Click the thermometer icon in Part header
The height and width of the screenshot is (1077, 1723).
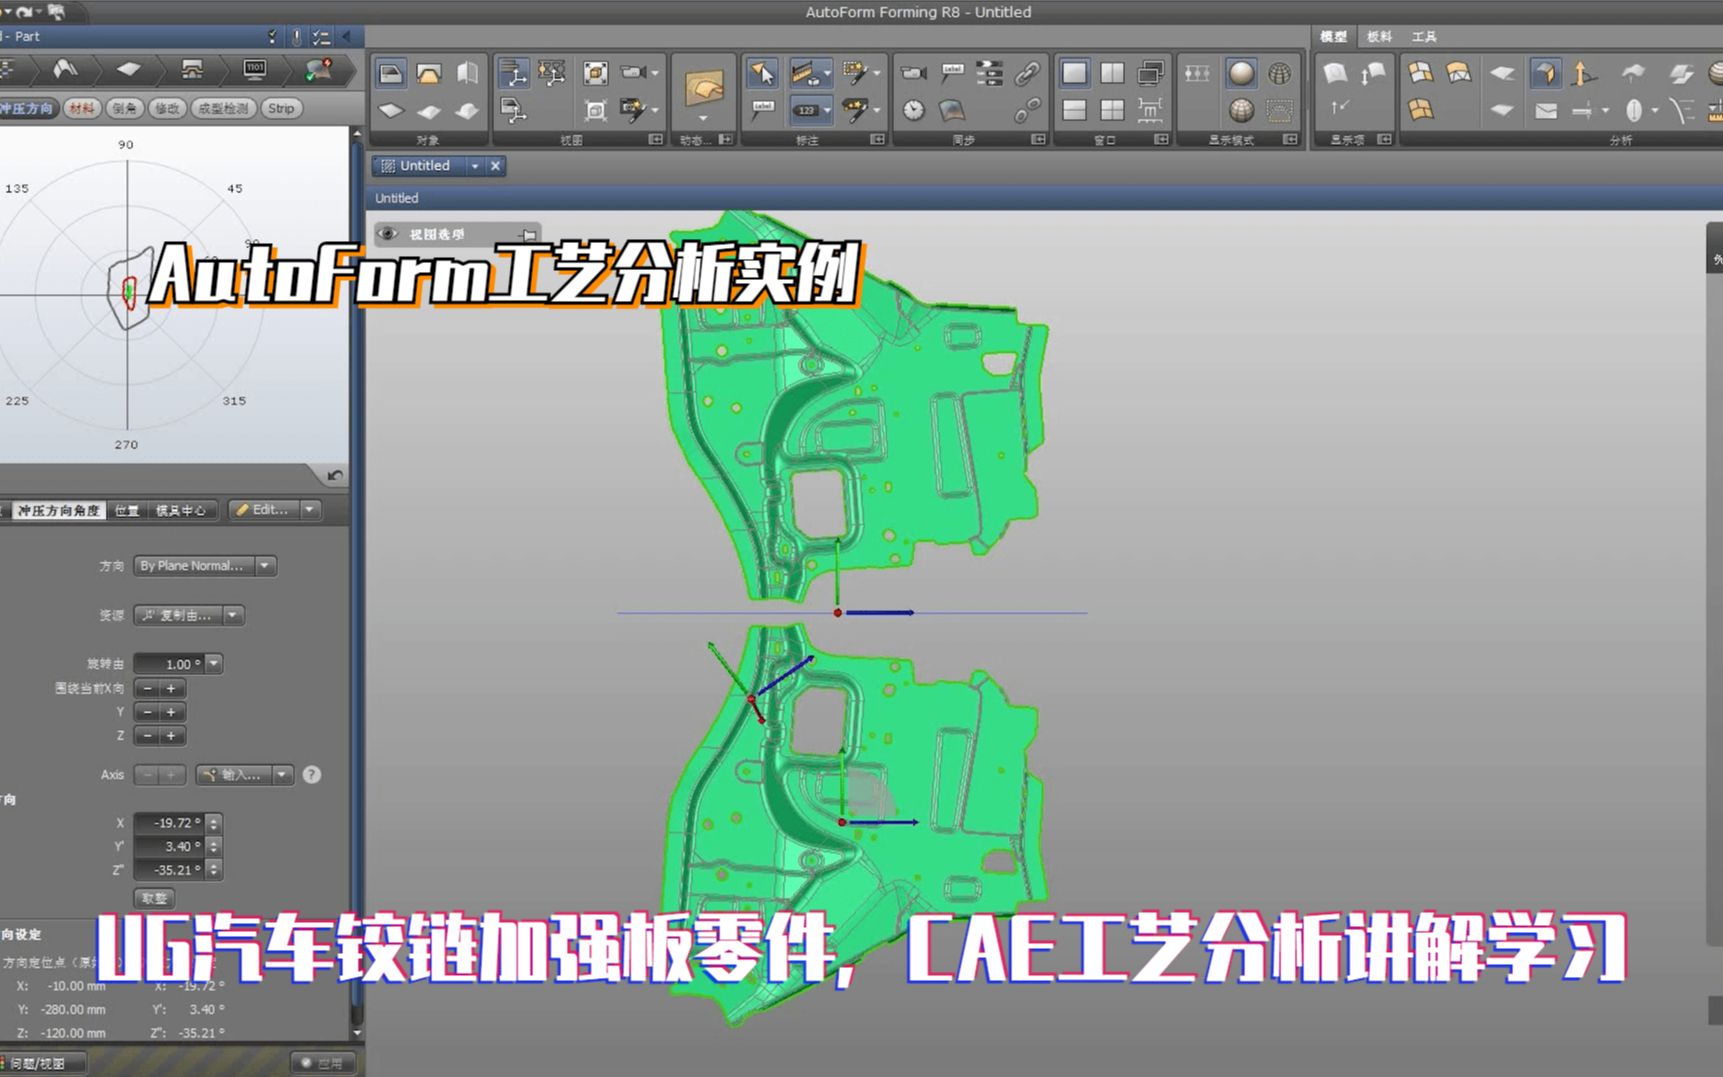point(296,37)
